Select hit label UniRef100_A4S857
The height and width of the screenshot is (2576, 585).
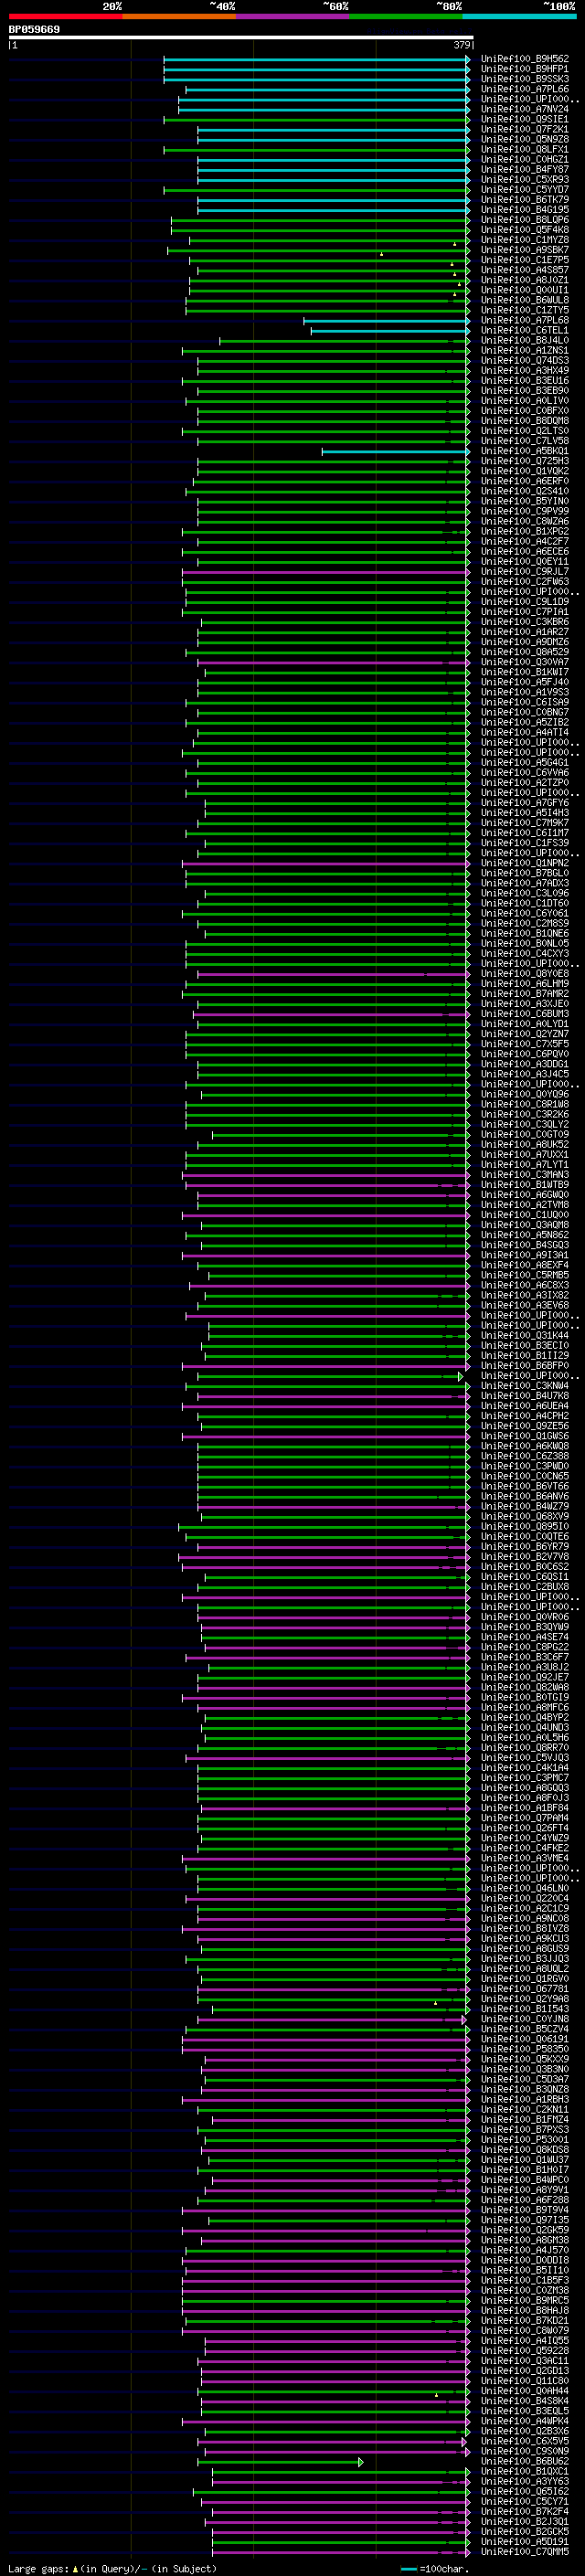point(524,270)
